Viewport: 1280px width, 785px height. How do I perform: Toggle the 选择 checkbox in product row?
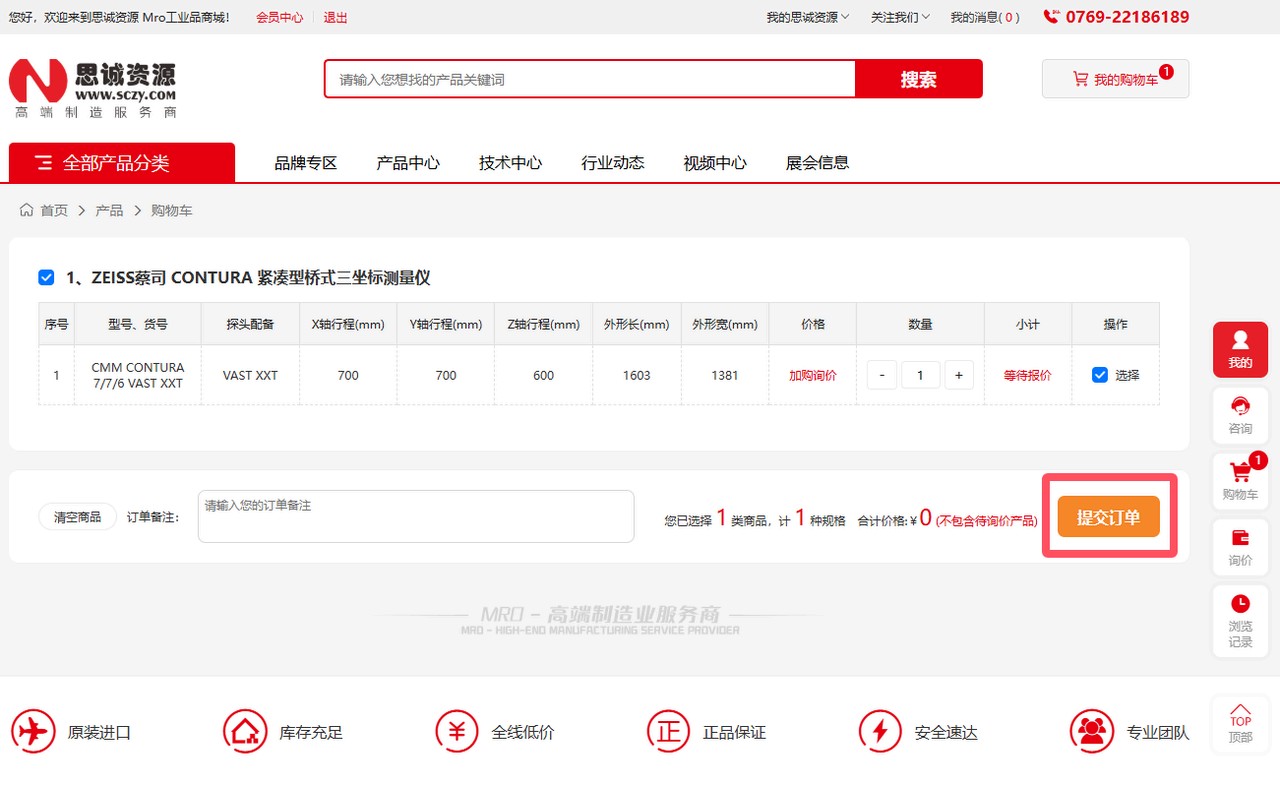pos(1100,375)
